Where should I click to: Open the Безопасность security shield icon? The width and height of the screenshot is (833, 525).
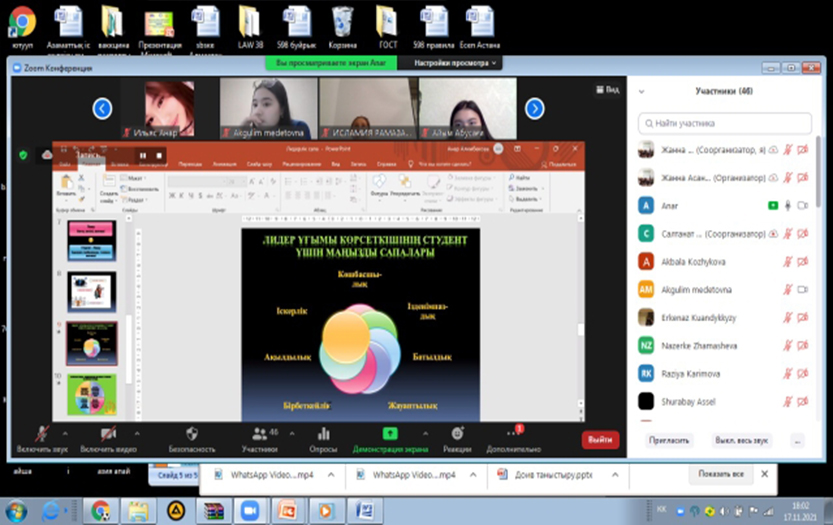tap(192, 434)
